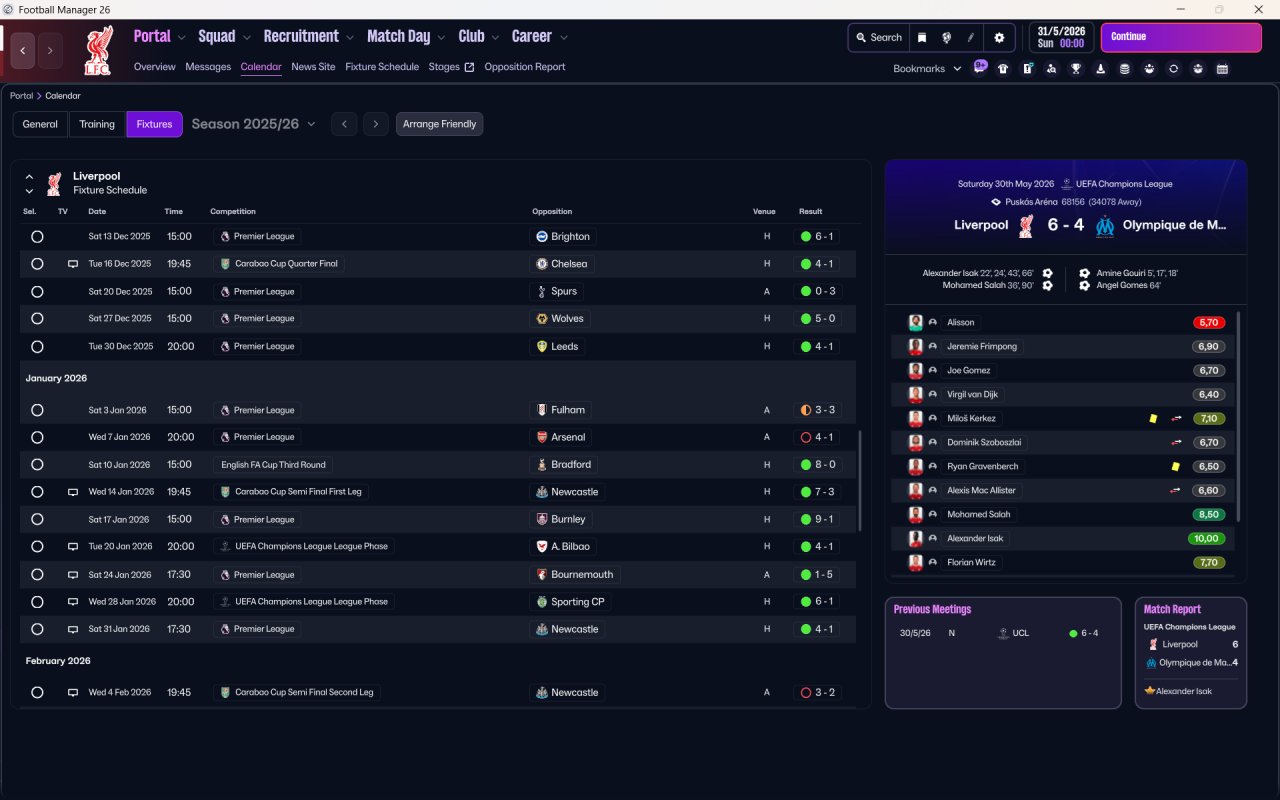Select the radio button for the Burnley fixture
This screenshot has width=1280, height=800.
click(37, 520)
